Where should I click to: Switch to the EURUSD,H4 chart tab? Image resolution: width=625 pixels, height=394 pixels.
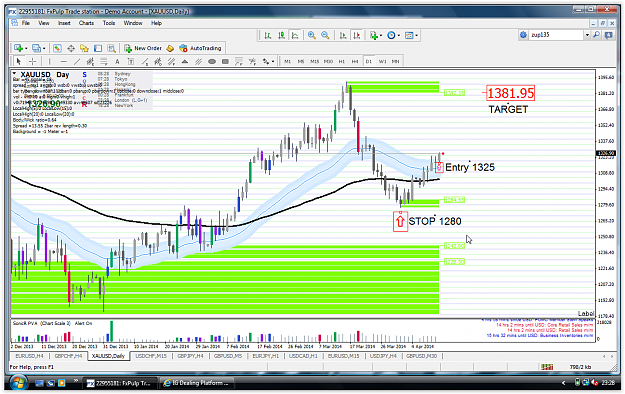click(x=29, y=356)
